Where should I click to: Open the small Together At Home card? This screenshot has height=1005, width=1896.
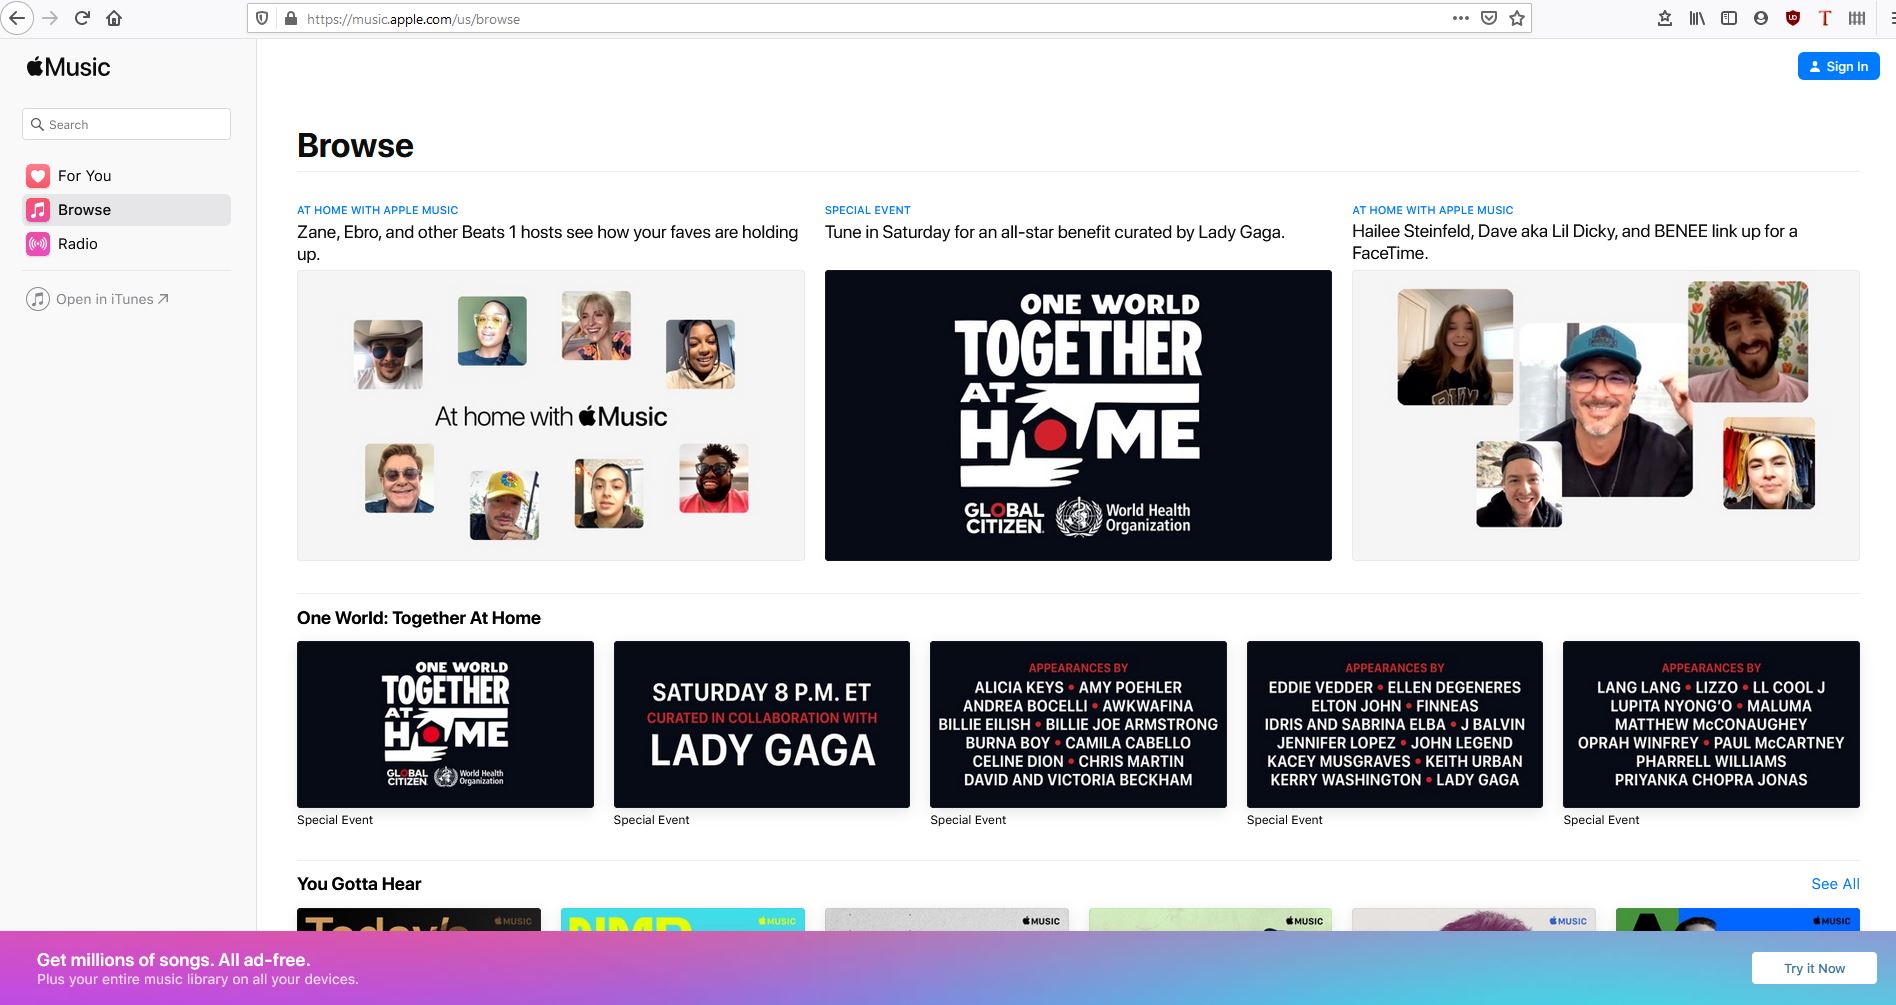(445, 724)
